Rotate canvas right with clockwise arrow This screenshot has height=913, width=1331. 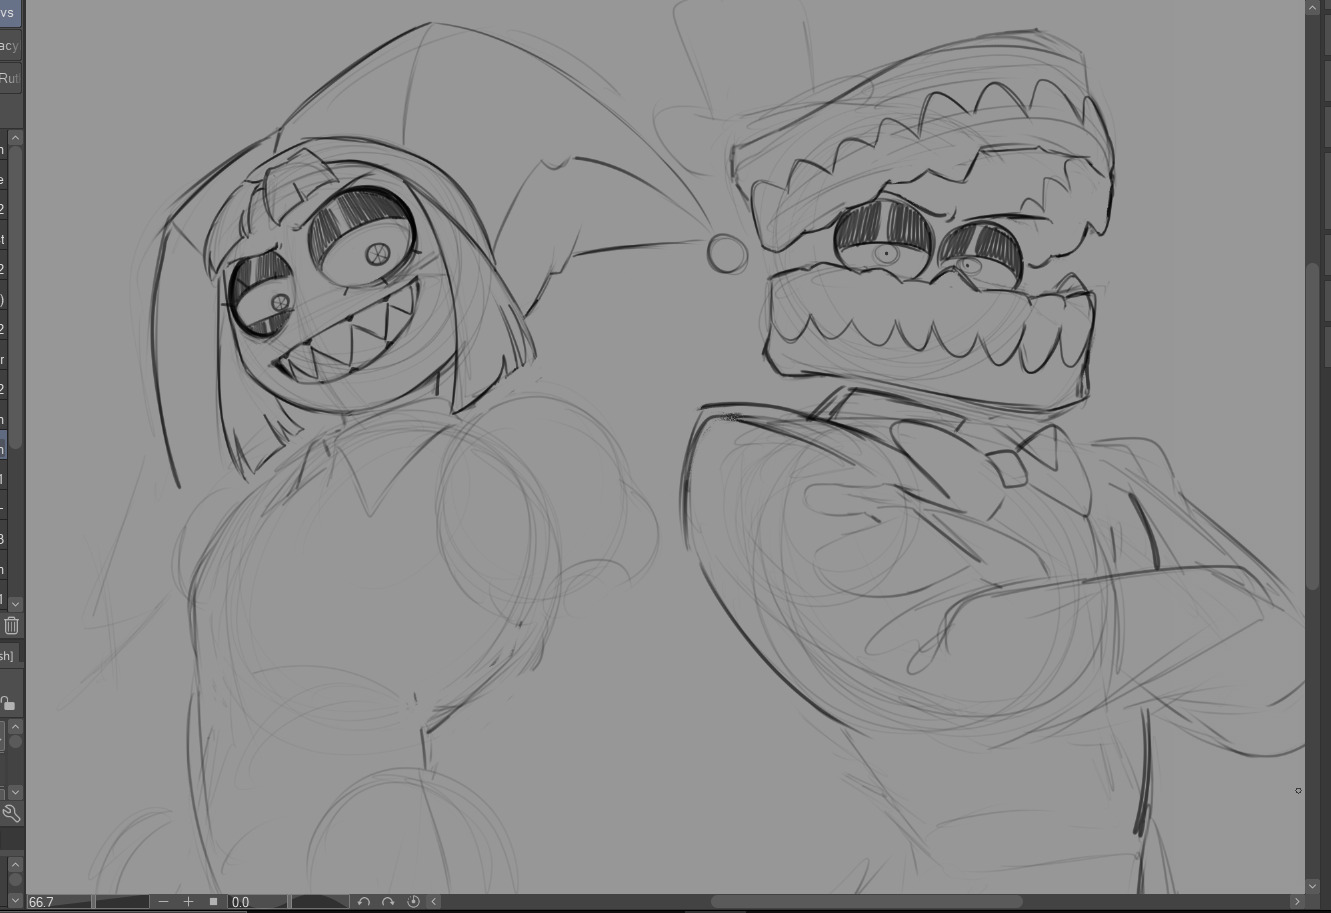click(x=388, y=901)
